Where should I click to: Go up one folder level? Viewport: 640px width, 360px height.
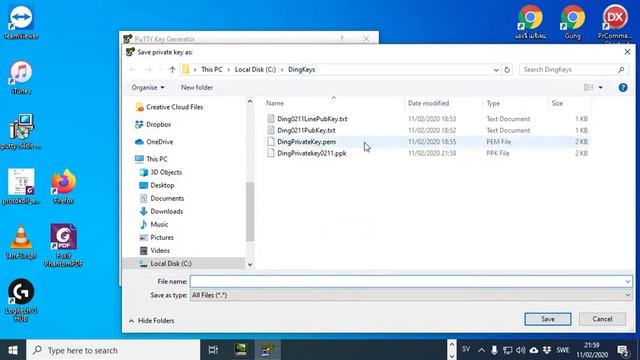pyautogui.click(x=172, y=70)
